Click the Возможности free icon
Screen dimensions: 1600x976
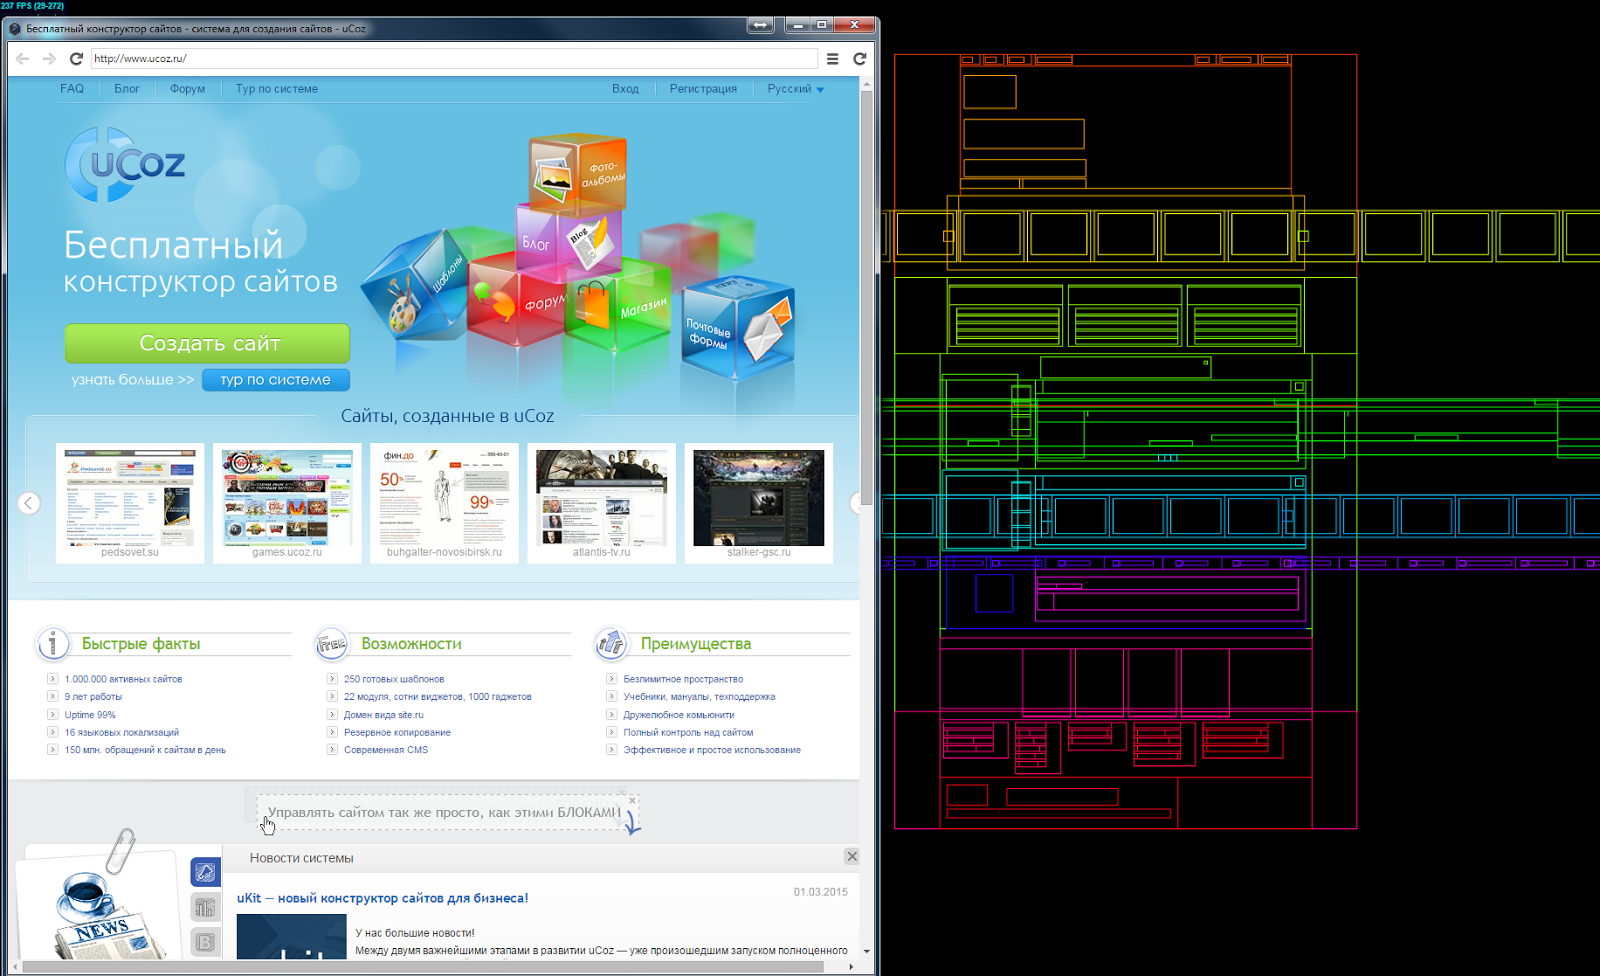tap(331, 644)
